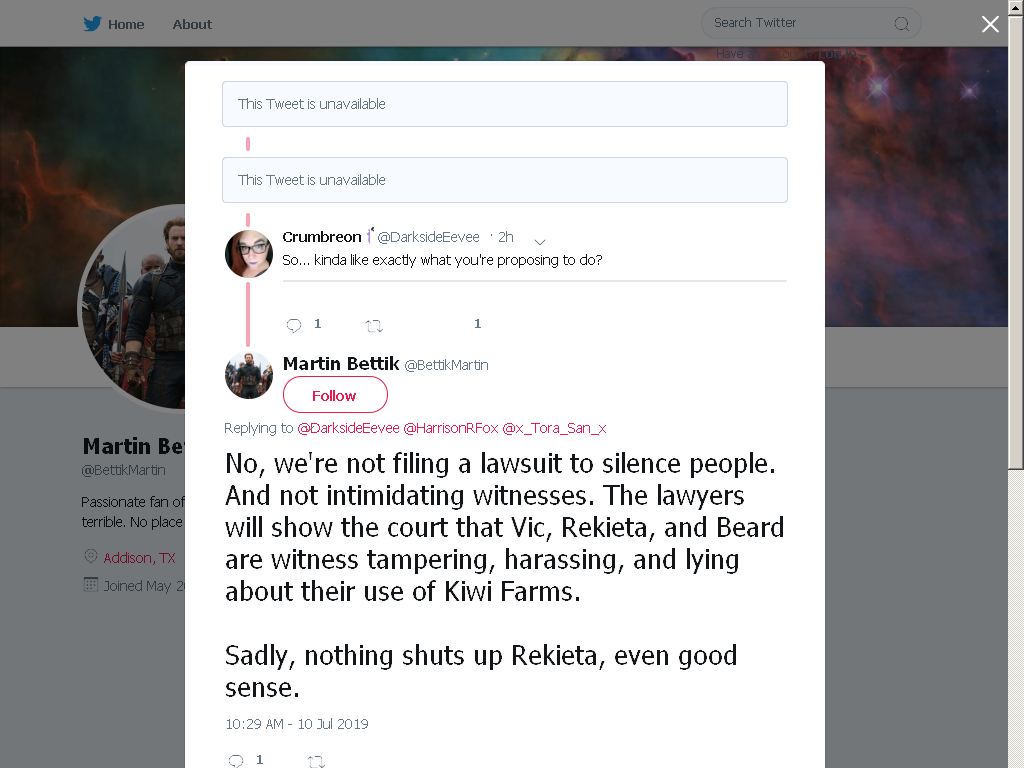
Task: Click reply icon under Martin Bettik's tweet
Action: coord(236,760)
